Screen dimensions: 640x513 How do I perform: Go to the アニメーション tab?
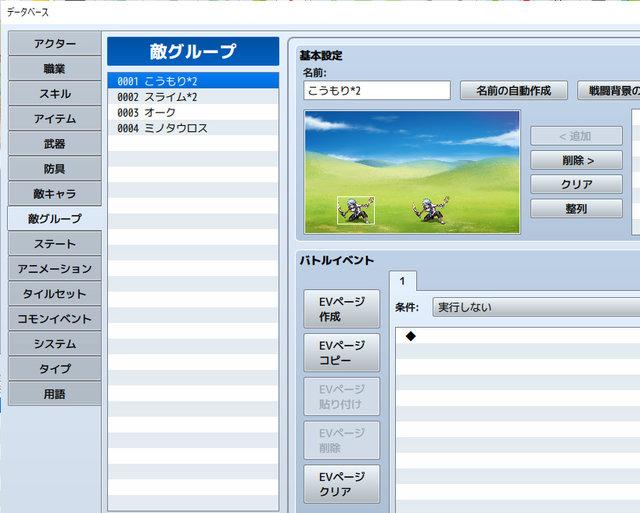pyautogui.click(x=55, y=269)
